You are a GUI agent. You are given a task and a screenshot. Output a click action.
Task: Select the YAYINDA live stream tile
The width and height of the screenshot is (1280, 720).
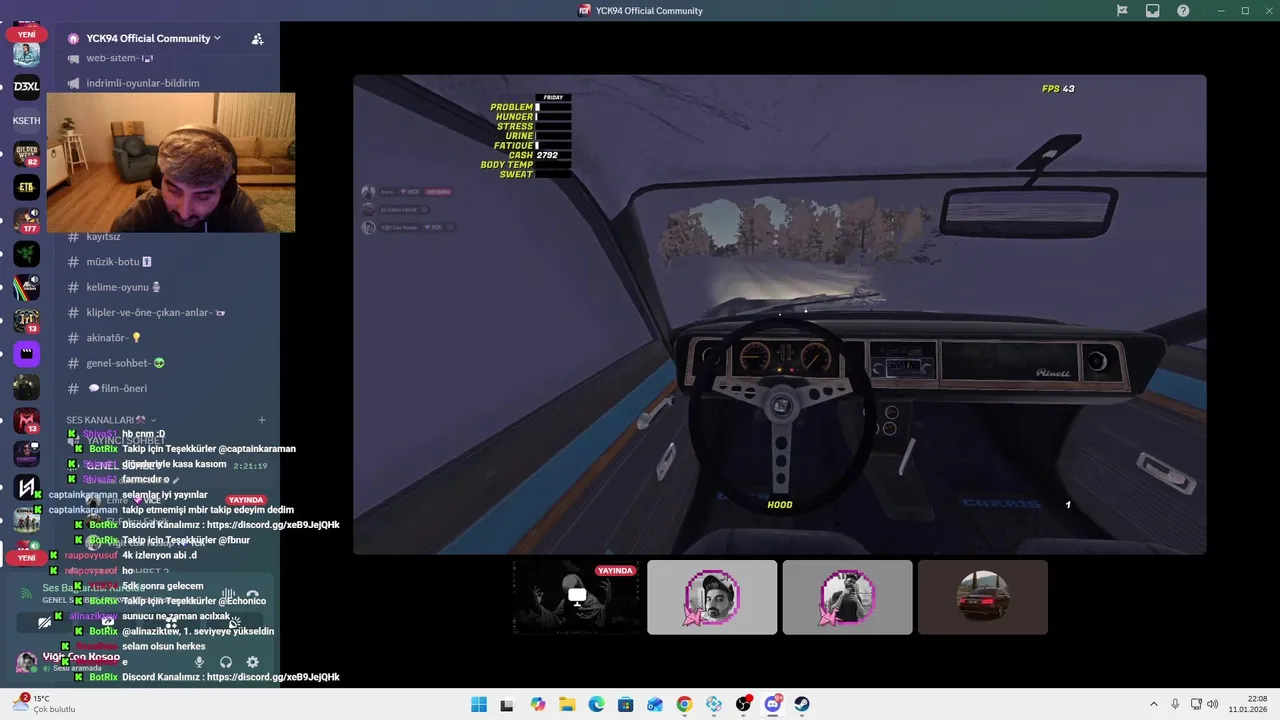(577, 597)
